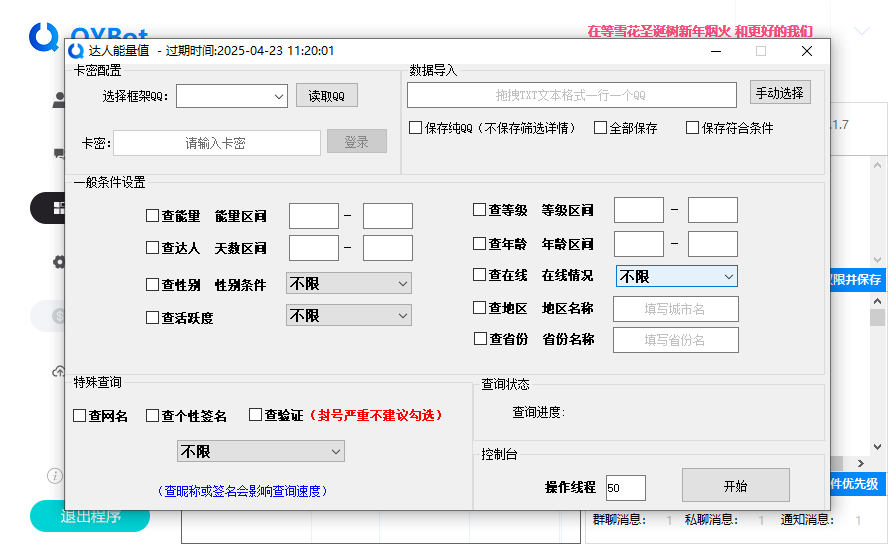
Task: Expand the 性别条件 dropdown
Action: pos(348,284)
